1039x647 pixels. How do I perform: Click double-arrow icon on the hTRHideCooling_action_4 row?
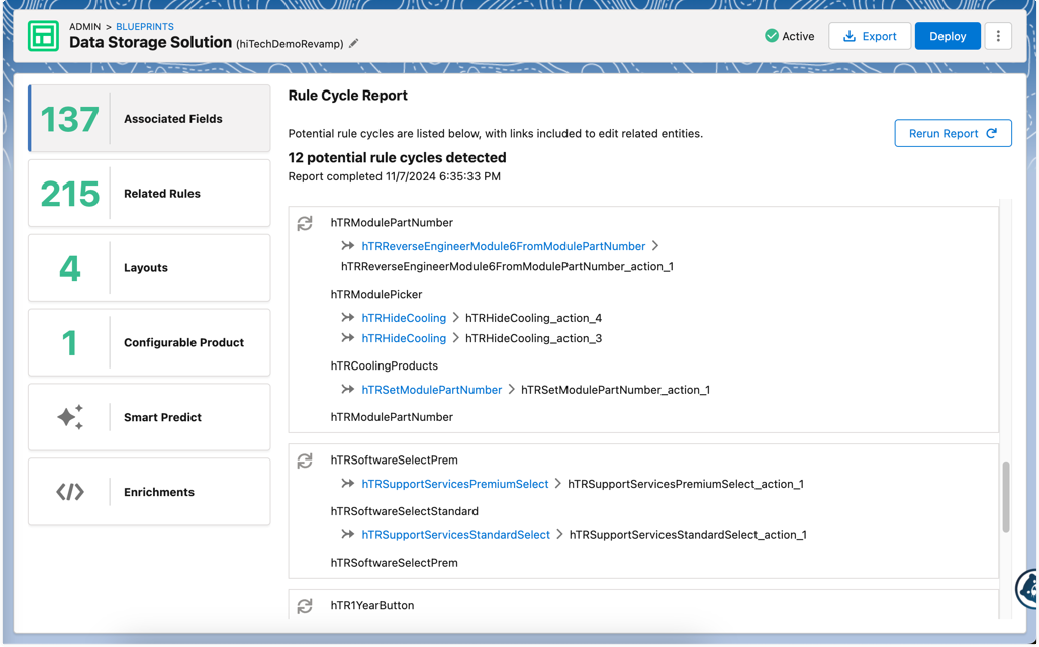347,318
